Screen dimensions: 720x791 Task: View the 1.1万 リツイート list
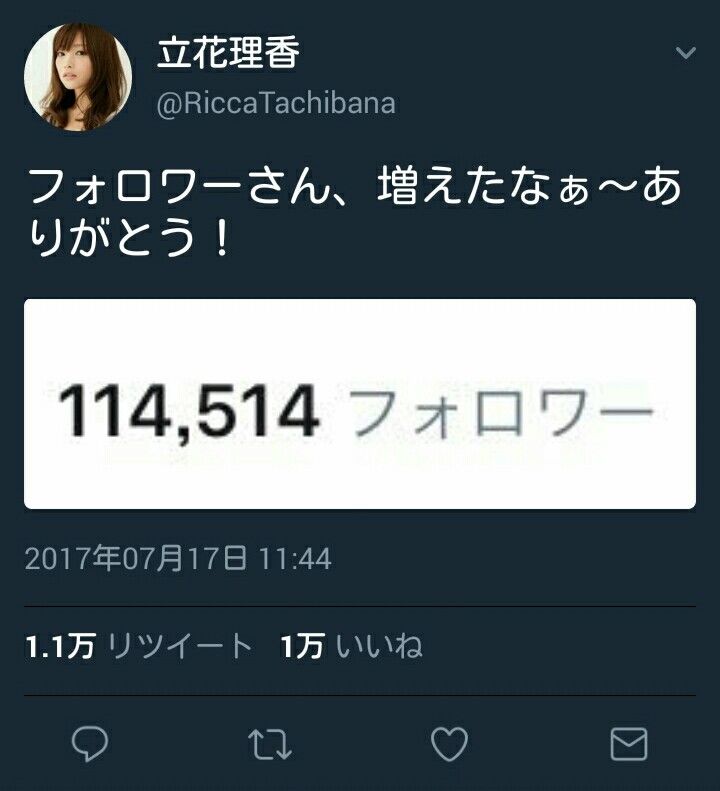click(139, 646)
